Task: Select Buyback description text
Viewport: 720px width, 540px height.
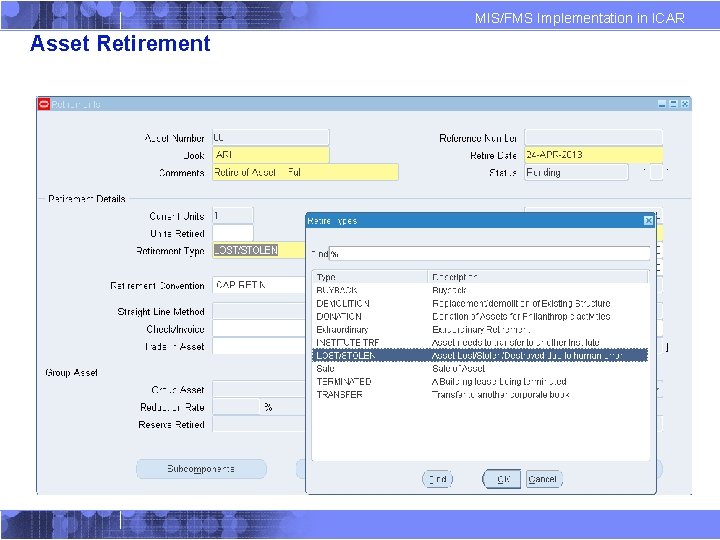Action: pos(450,290)
